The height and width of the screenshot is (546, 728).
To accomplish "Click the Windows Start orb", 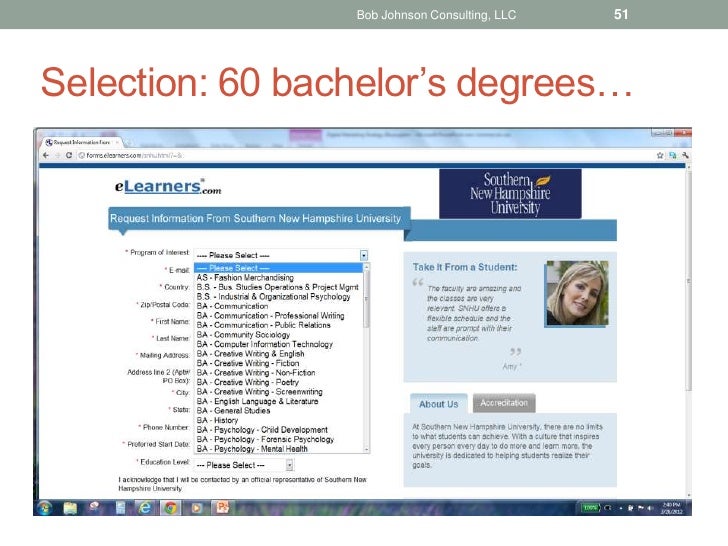I will click(44, 508).
